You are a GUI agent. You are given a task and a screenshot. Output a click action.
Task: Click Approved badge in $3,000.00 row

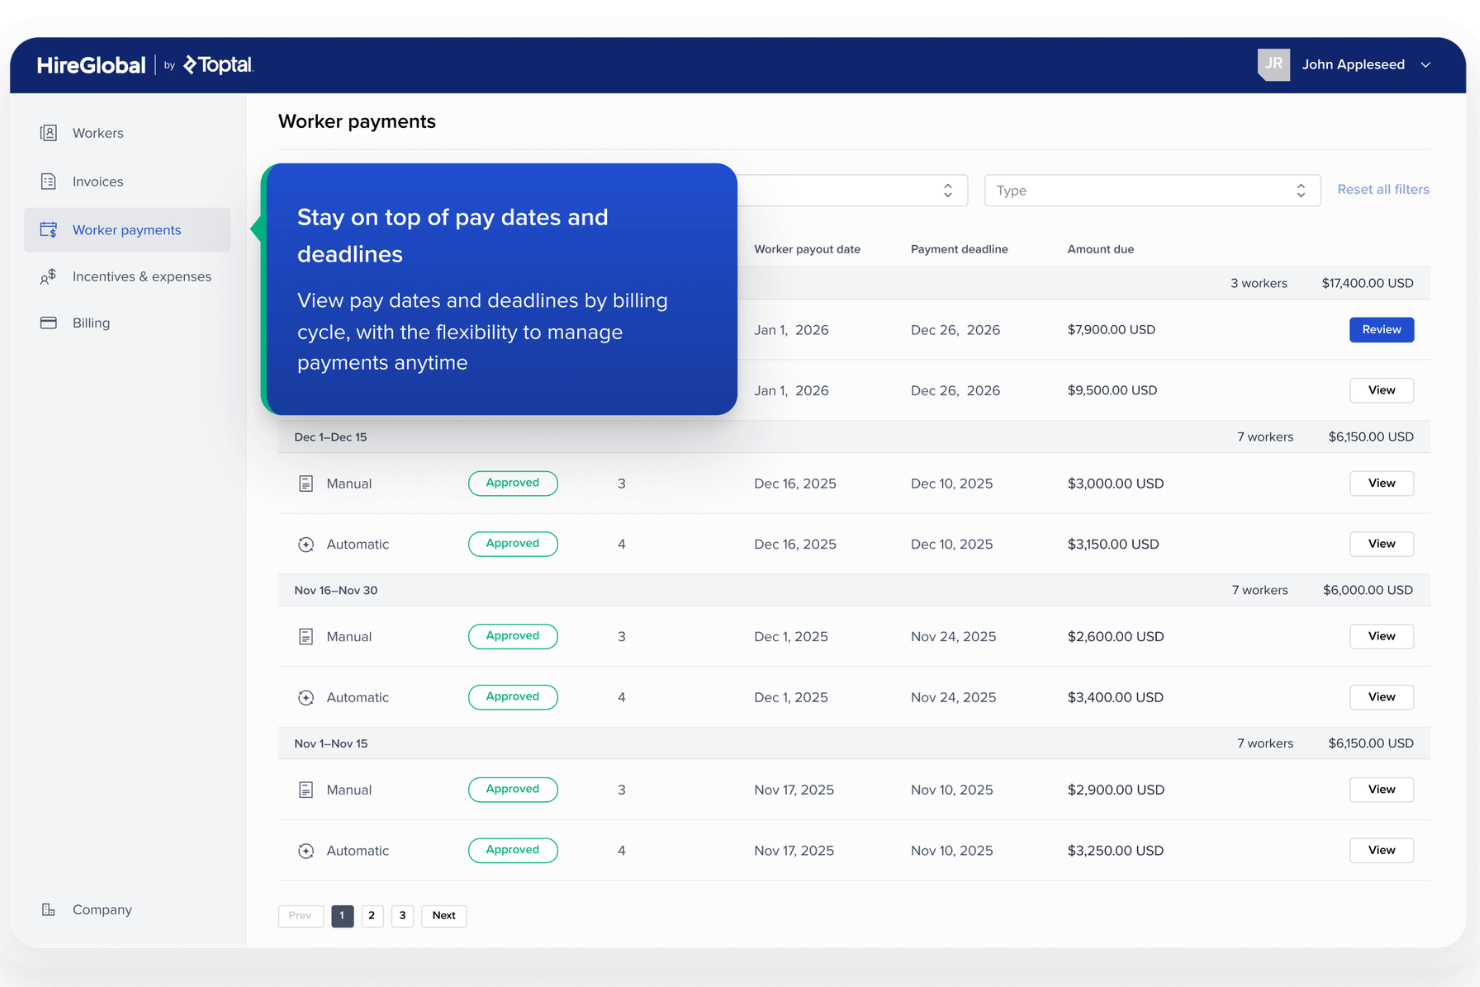[x=513, y=483]
